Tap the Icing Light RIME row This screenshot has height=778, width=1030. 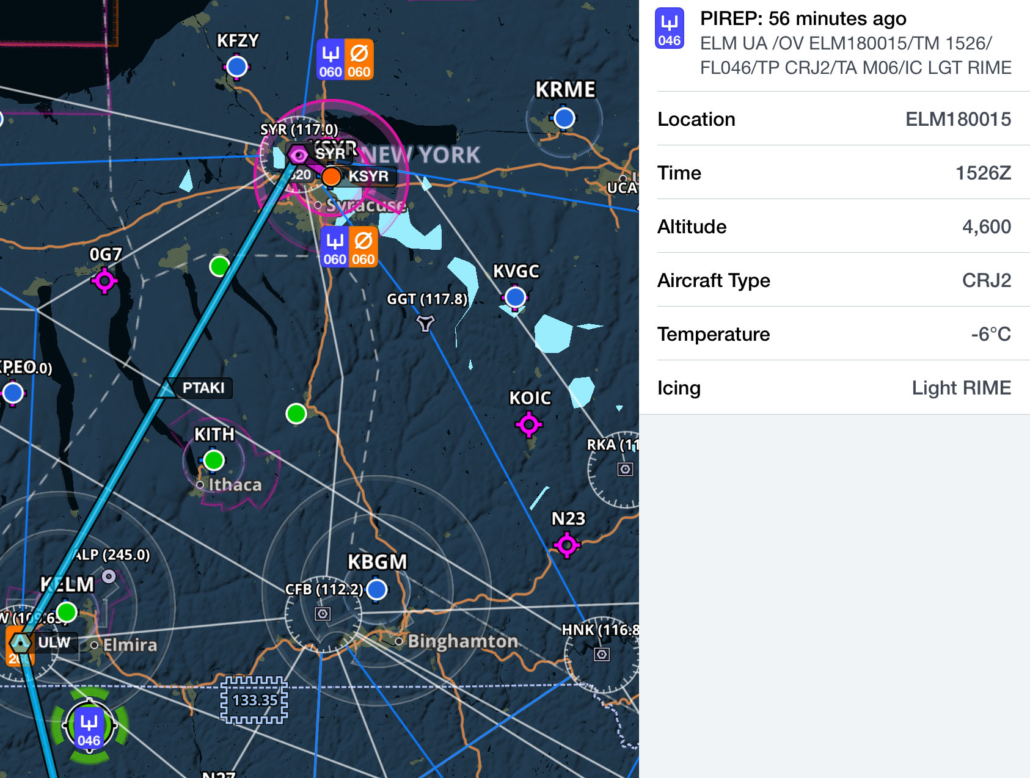click(x=834, y=388)
